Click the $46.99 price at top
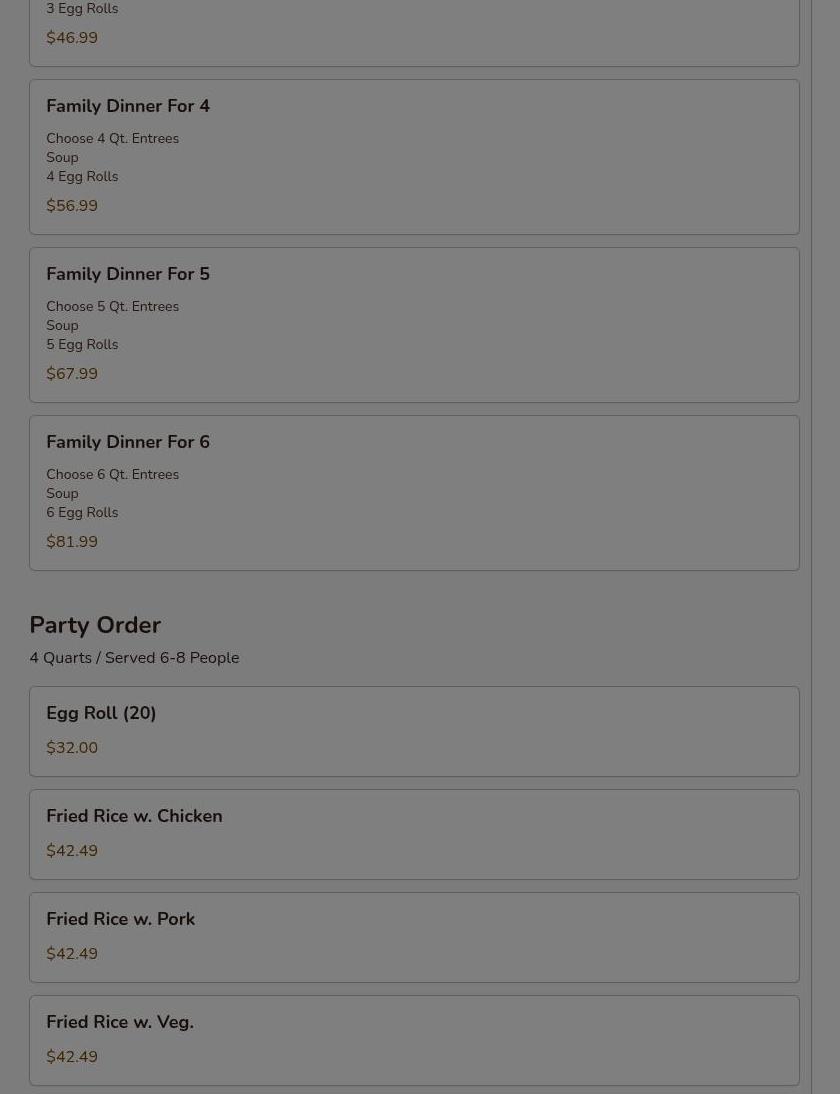840x1094 pixels. point(72,38)
